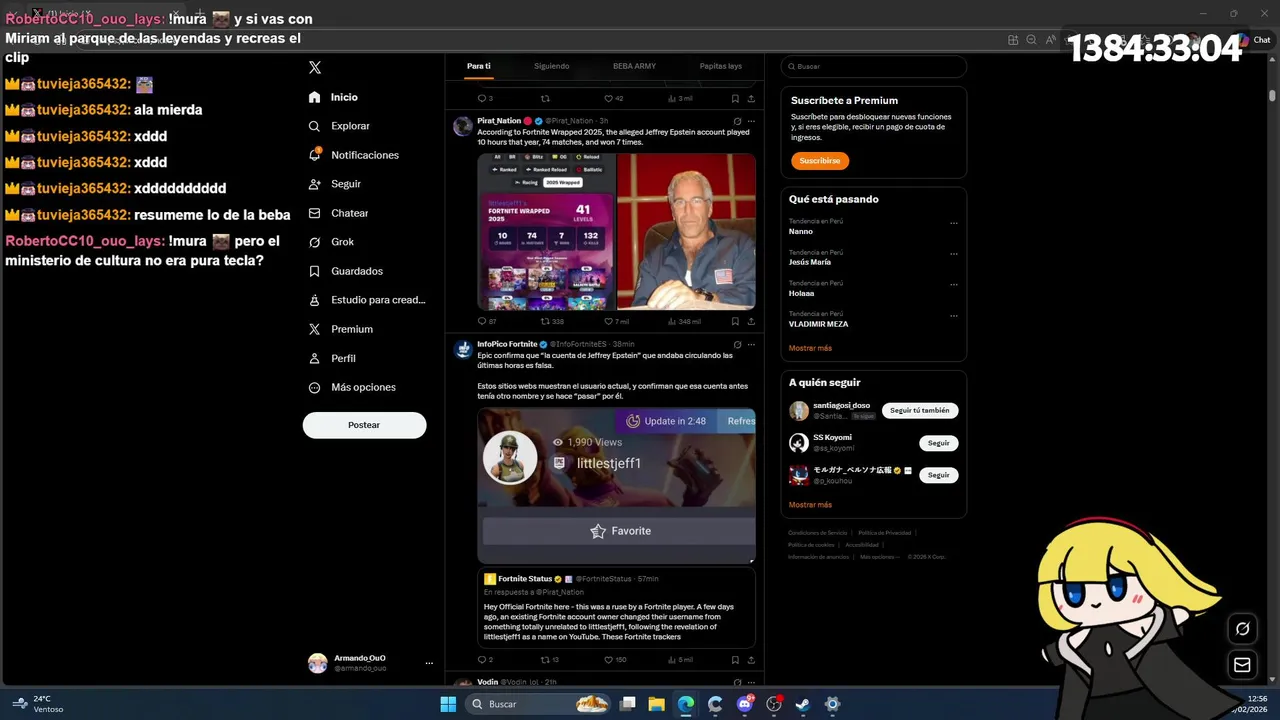Image resolution: width=1280 pixels, height=720 pixels.
Task: Open the littlestjeff1 tracker image
Action: (616, 485)
